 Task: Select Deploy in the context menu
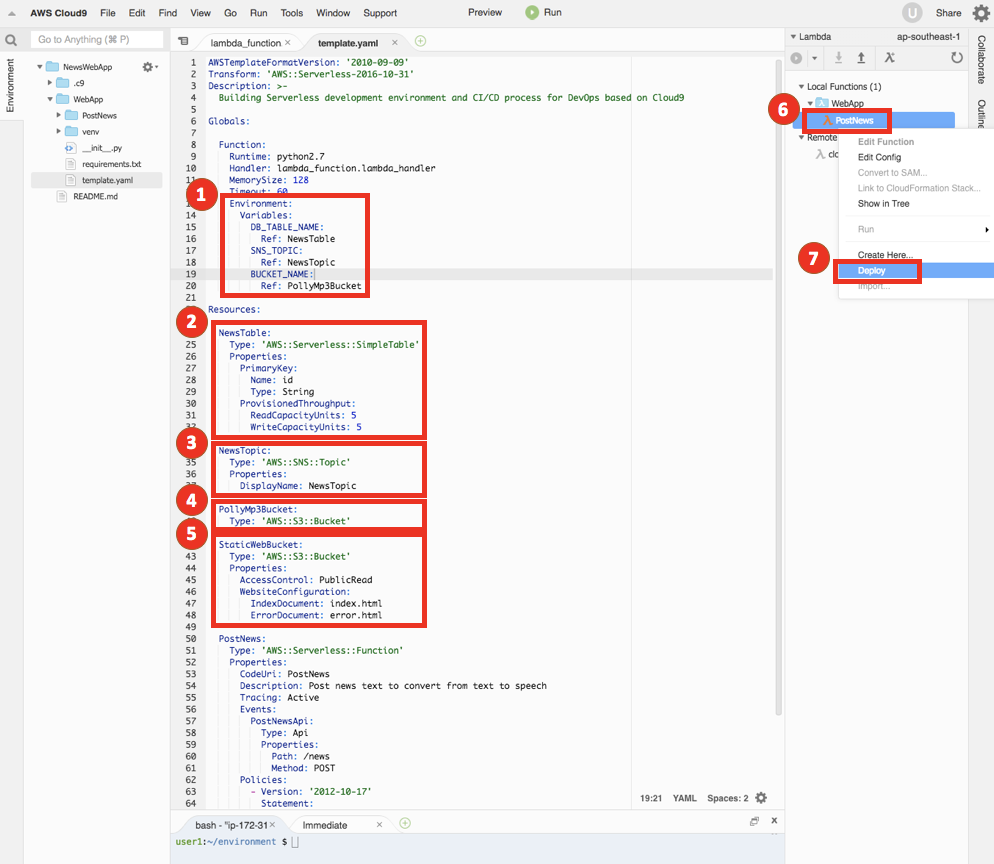tap(915, 271)
